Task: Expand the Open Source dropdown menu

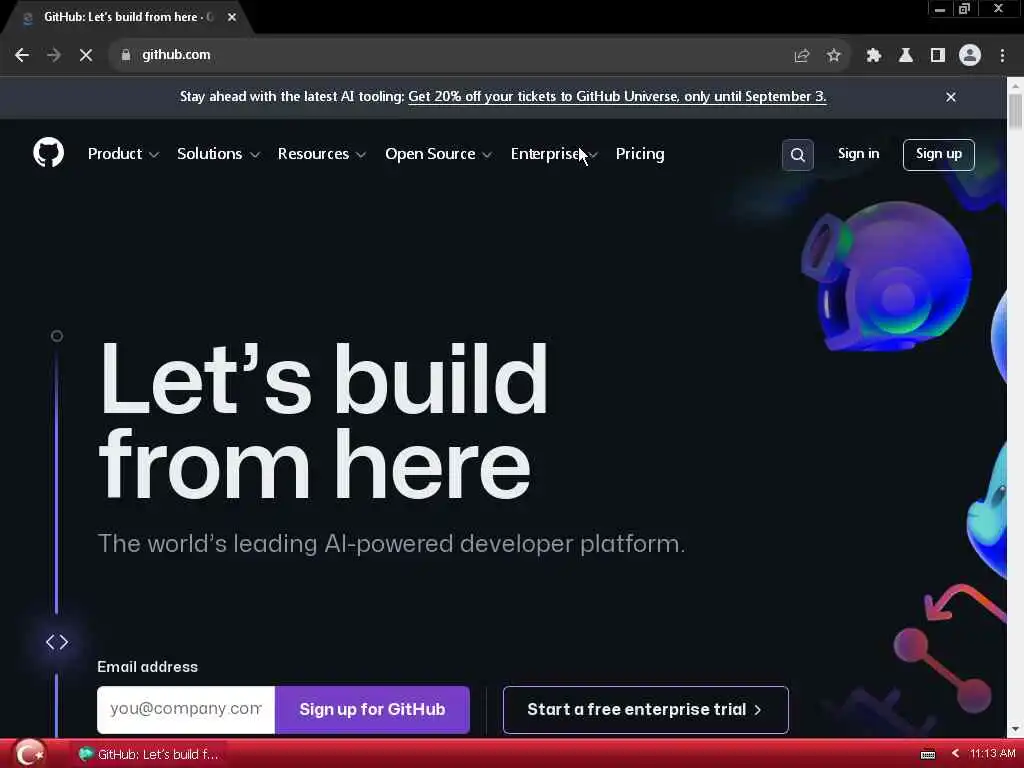Action: 438,154
